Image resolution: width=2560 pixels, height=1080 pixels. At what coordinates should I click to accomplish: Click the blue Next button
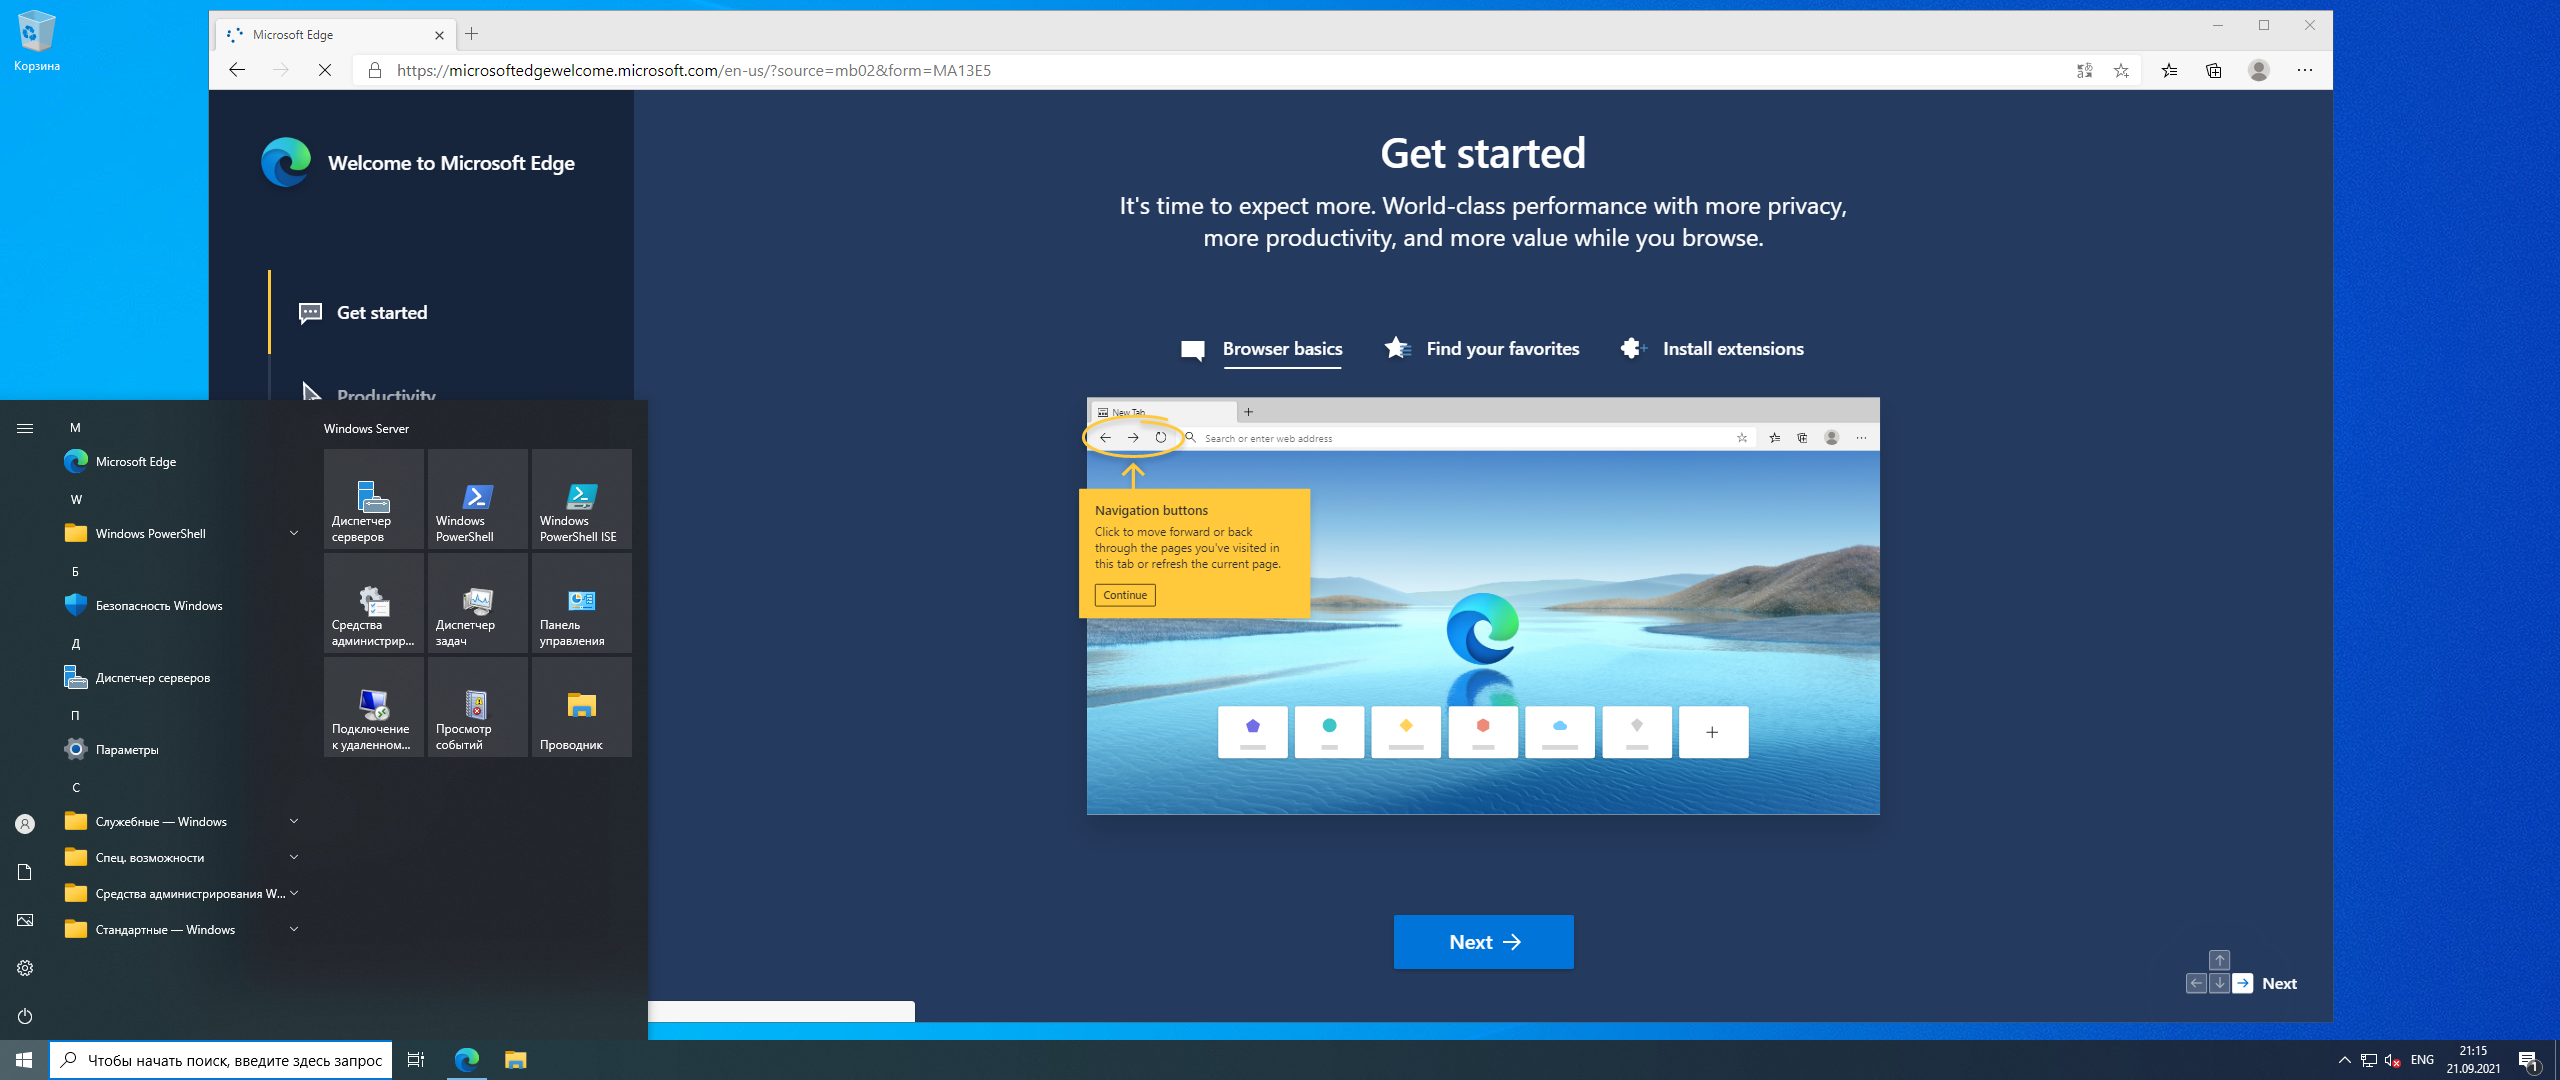coord(1483,942)
